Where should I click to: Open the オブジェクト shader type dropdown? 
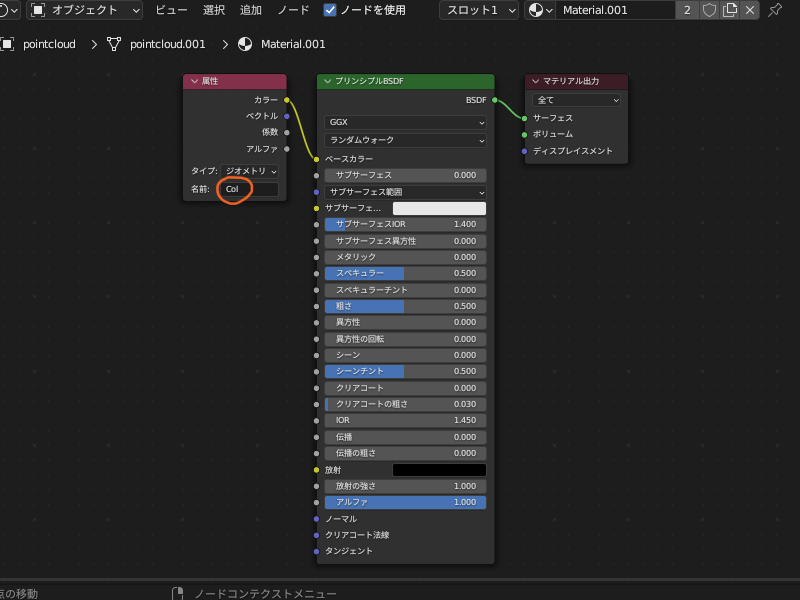point(85,10)
